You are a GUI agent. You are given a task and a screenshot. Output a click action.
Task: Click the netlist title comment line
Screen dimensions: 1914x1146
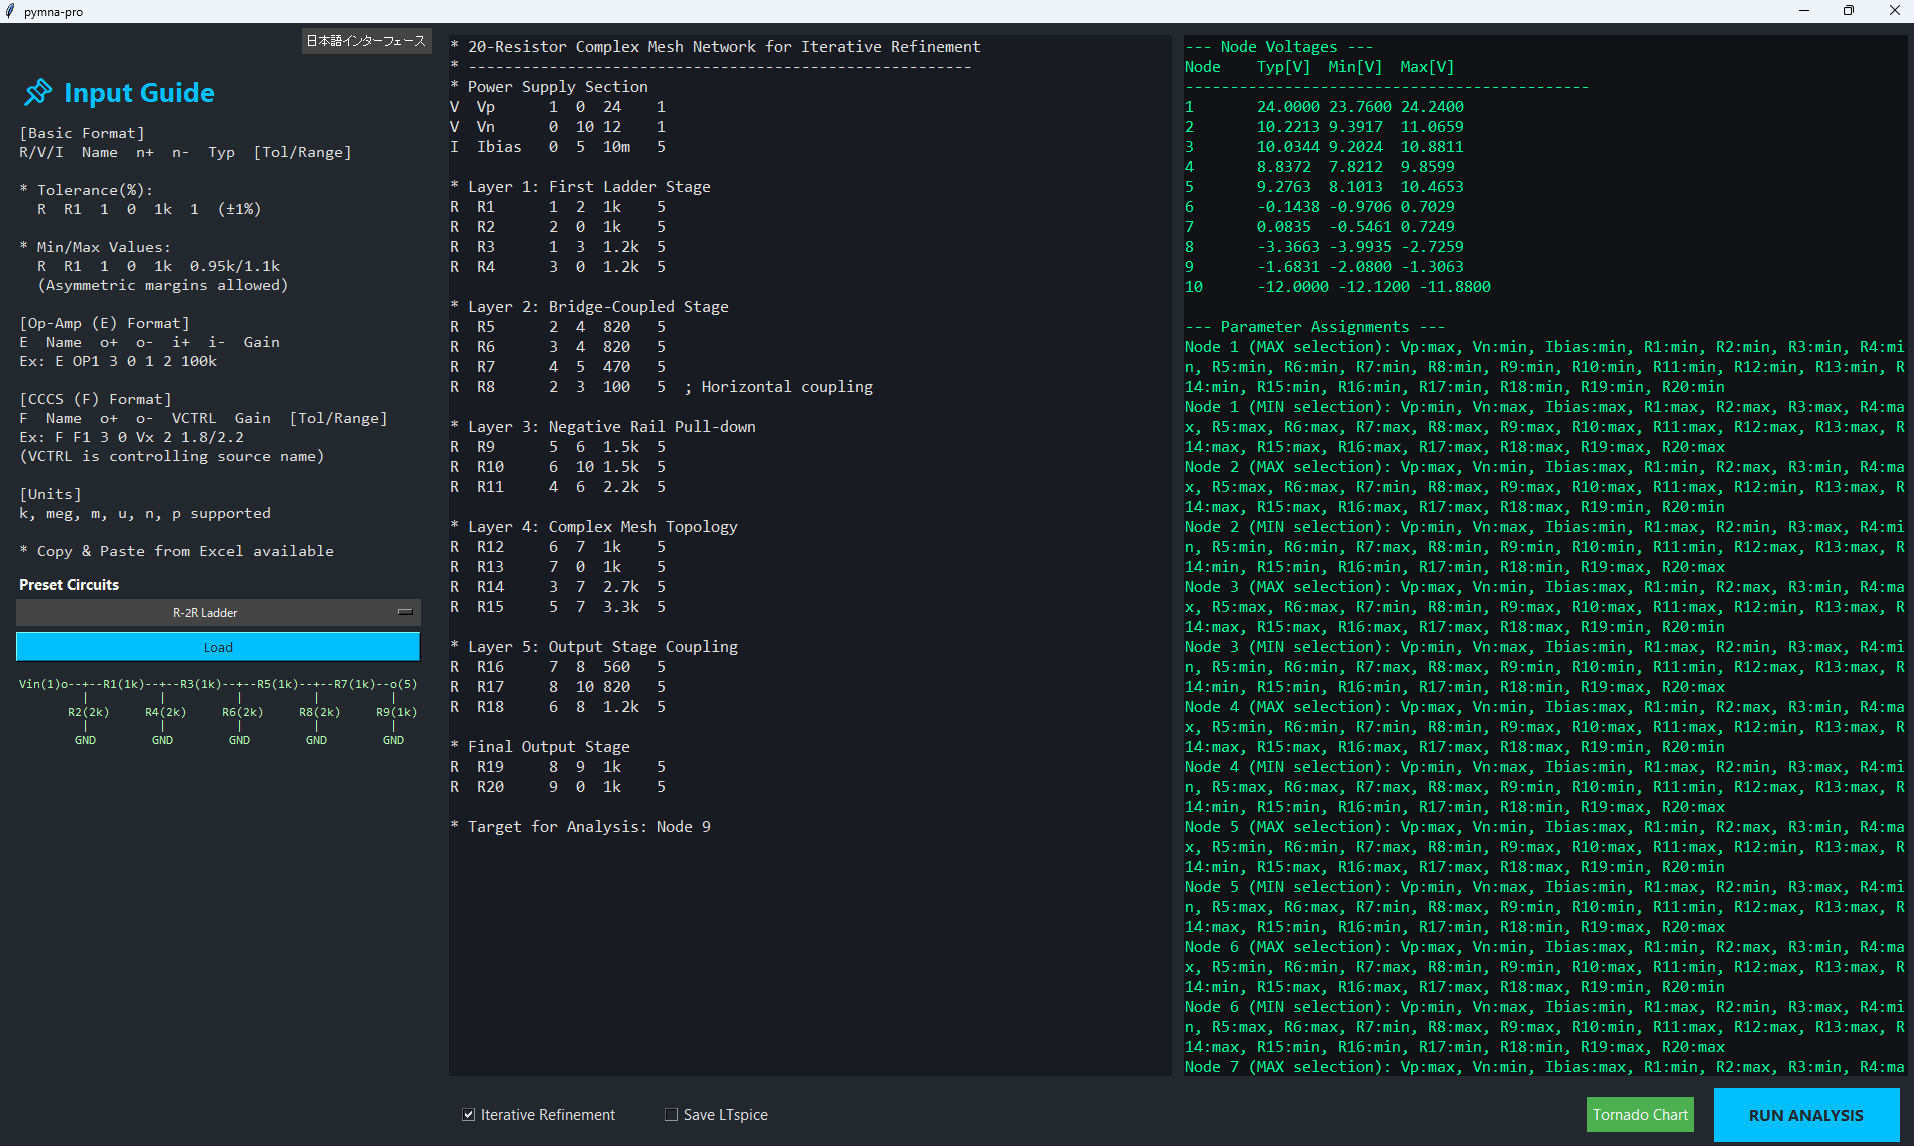coord(715,47)
